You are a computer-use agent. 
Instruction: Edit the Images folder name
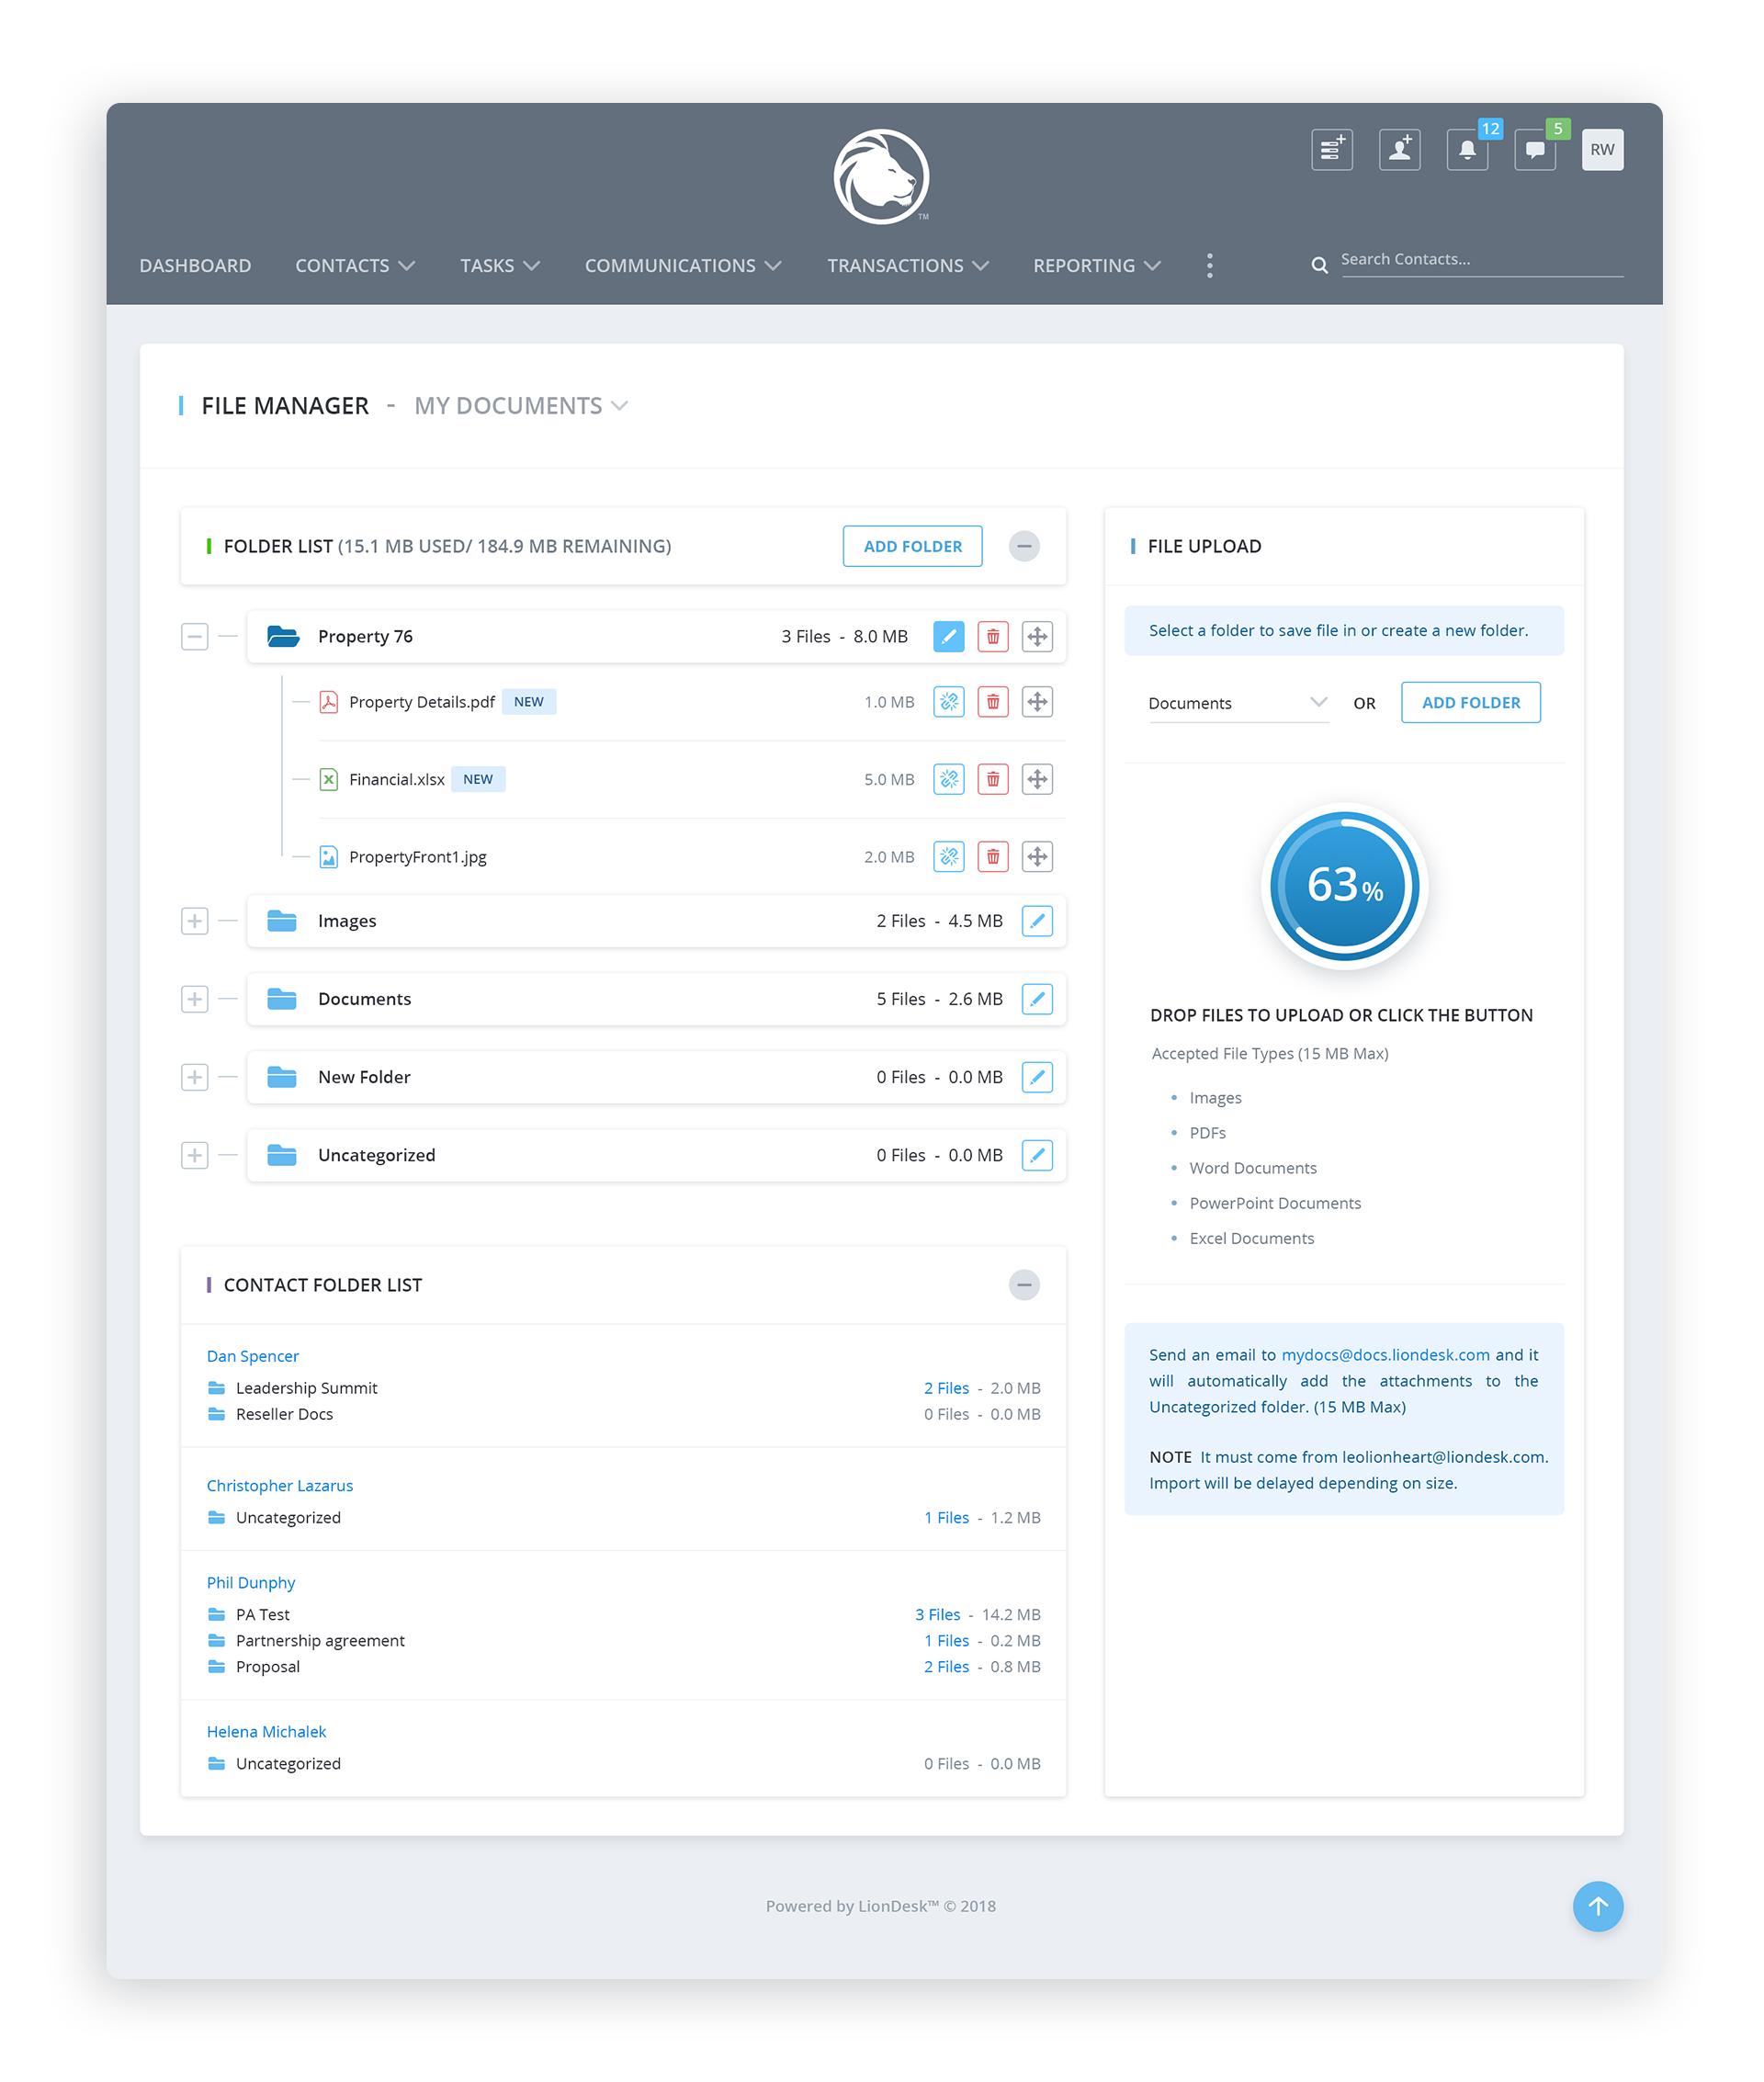click(x=1037, y=921)
